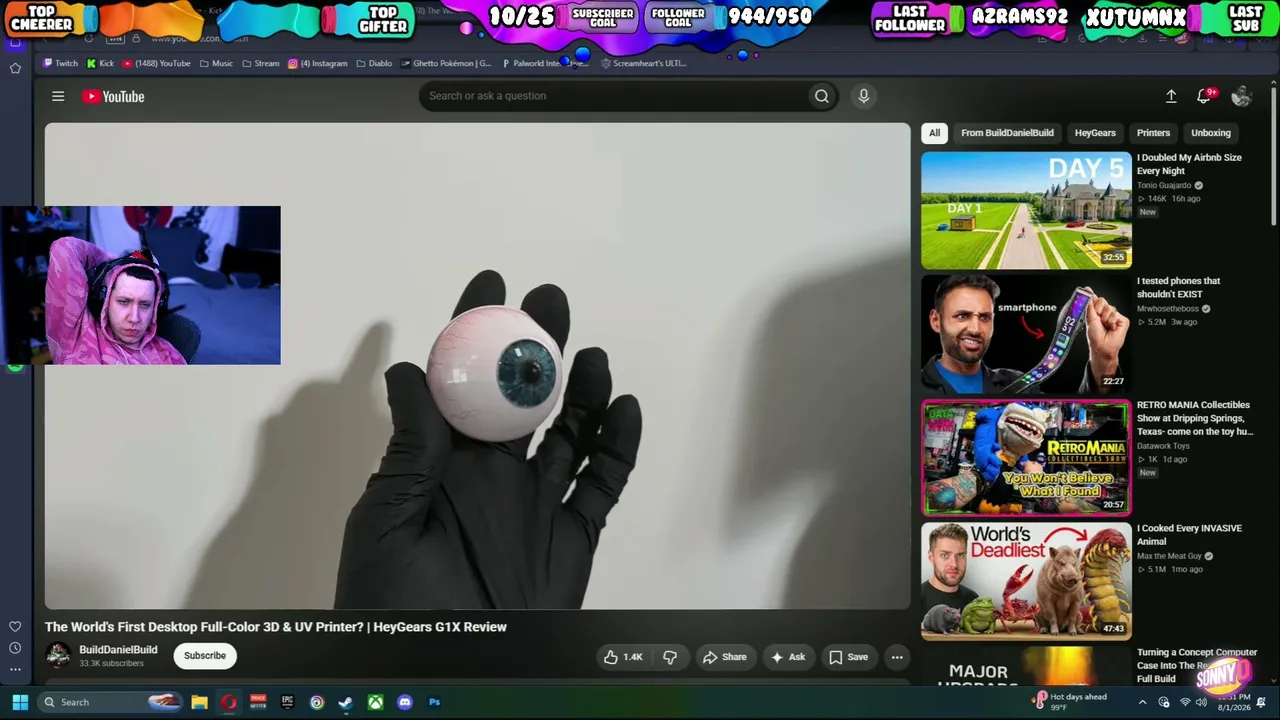Viewport: 1280px width, 720px height.
Task: Open the RetroMania video thumbnail
Action: (x=1026, y=458)
